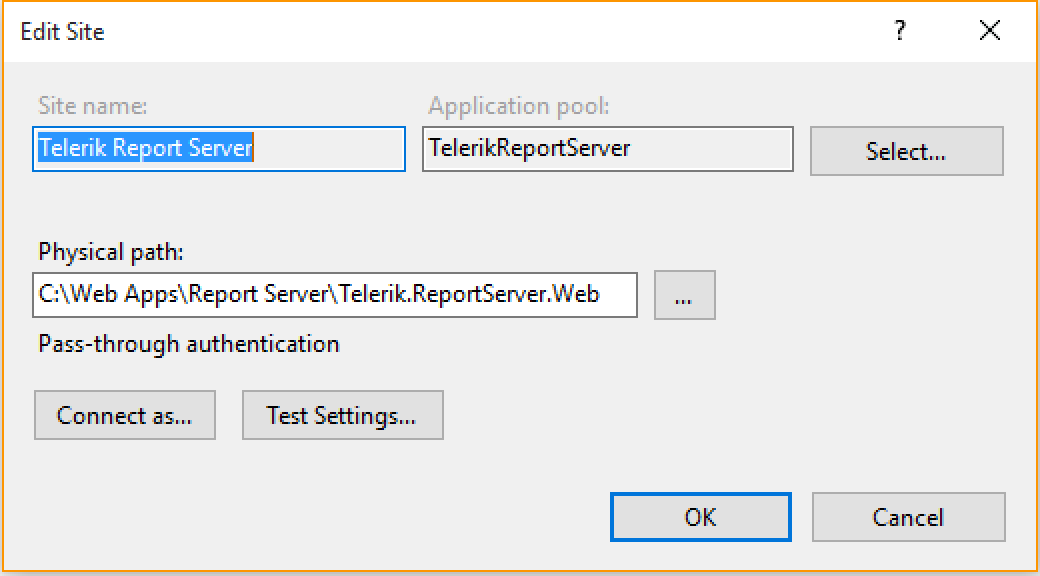Viewport: 1040px width, 576px height.
Task: Browse for physical path with ... button
Action: coord(684,295)
